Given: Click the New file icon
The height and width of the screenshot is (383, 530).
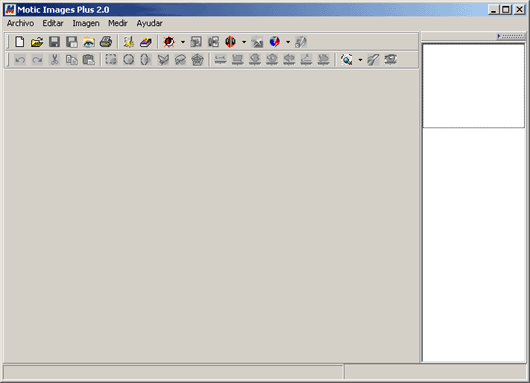Looking at the screenshot, I should pyautogui.click(x=20, y=42).
